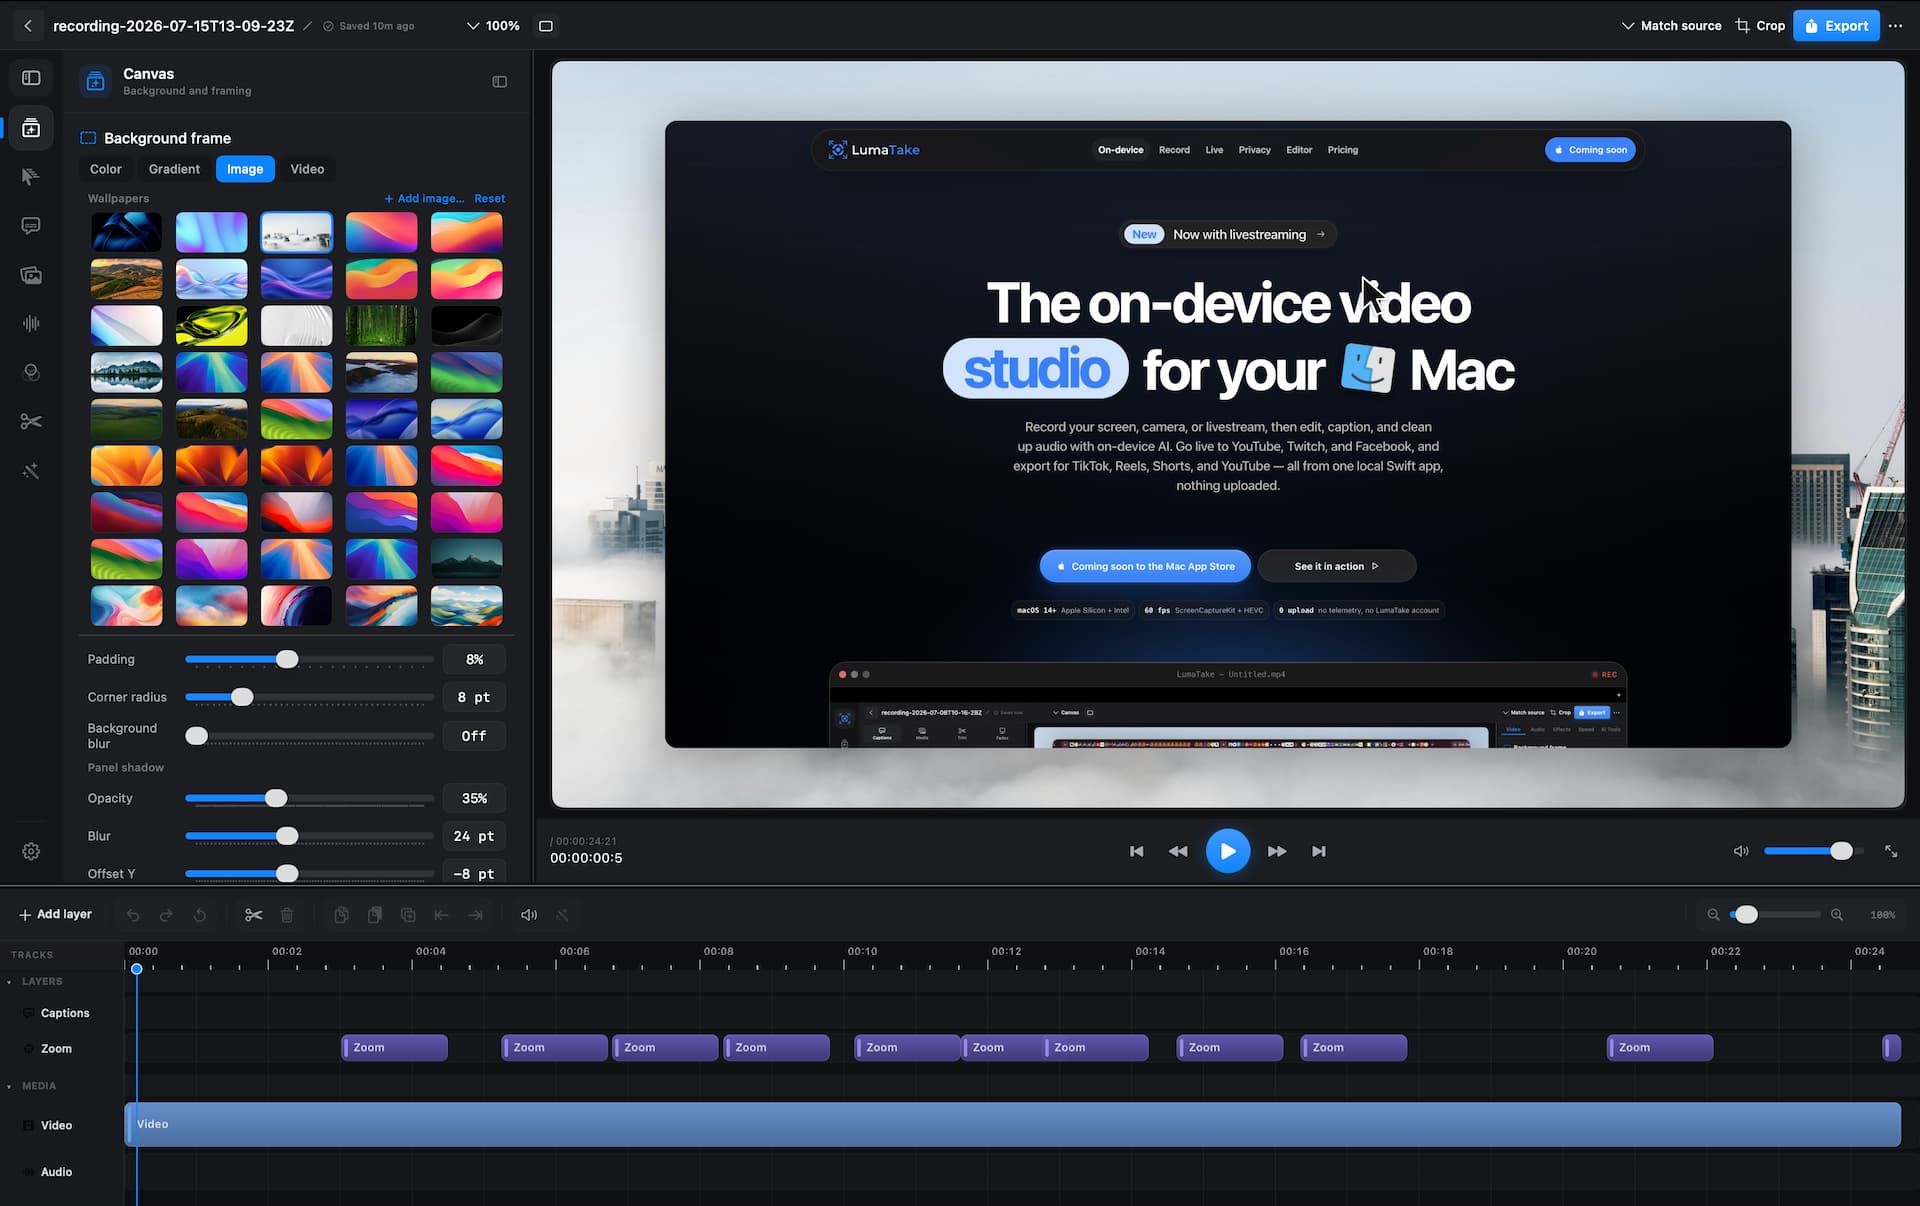1920x1206 pixels.
Task: Open the settings gear
Action: [31, 851]
